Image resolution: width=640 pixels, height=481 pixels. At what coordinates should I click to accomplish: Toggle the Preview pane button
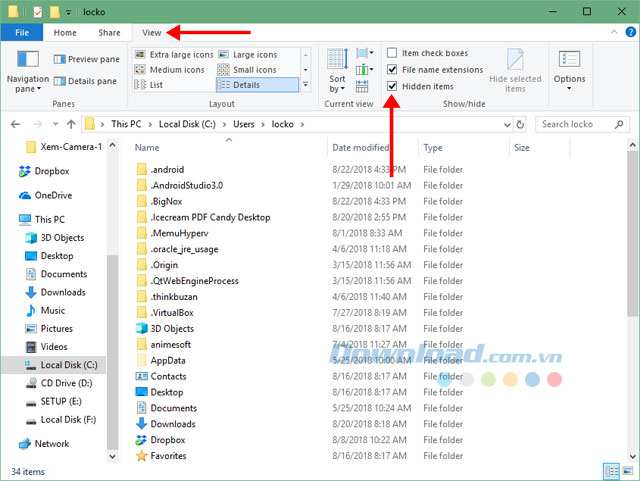(85, 59)
